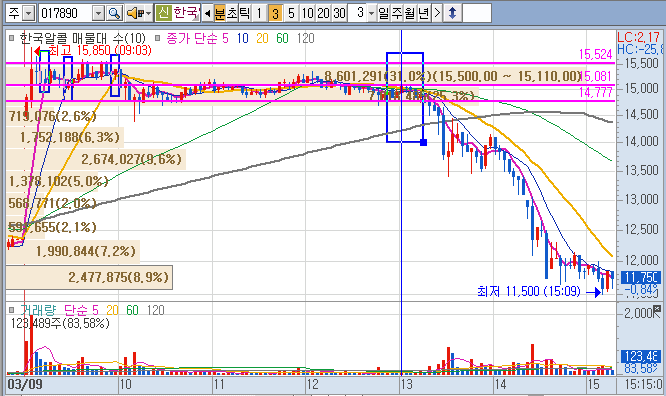Click the 03/09 date label on time axis
The height and width of the screenshot is (396, 666).
click(25, 385)
